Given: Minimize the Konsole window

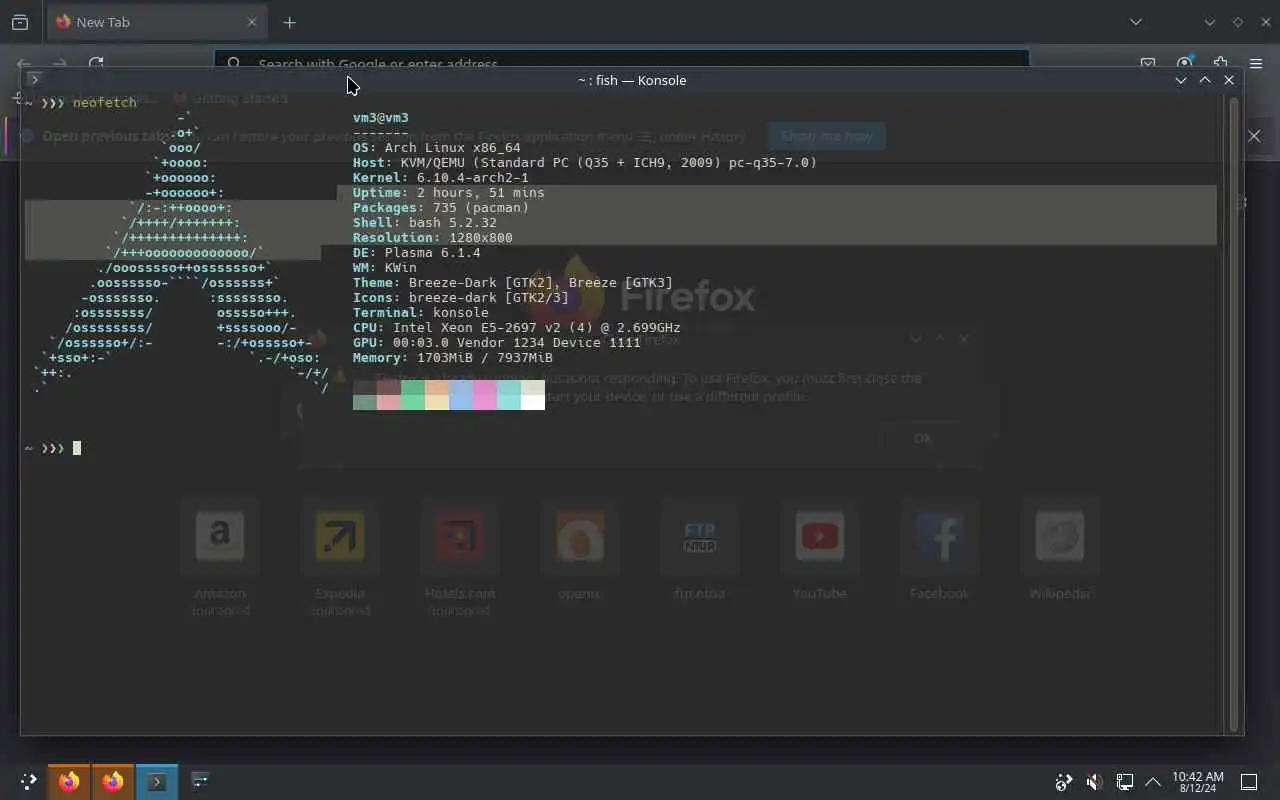Looking at the screenshot, I should pyautogui.click(x=1181, y=80).
